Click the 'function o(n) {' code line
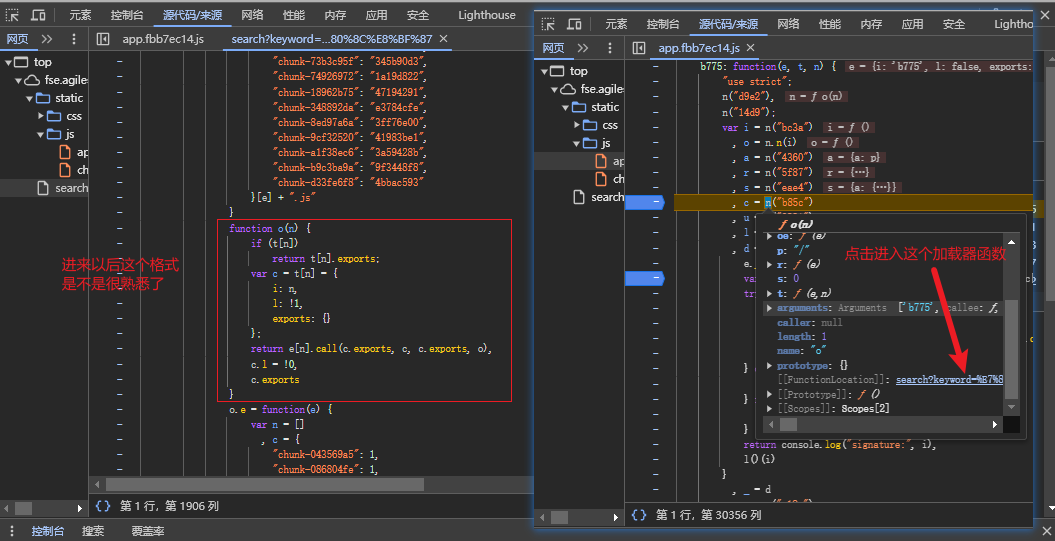This screenshot has height=541, width=1055. pyautogui.click(x=270, y=229)
